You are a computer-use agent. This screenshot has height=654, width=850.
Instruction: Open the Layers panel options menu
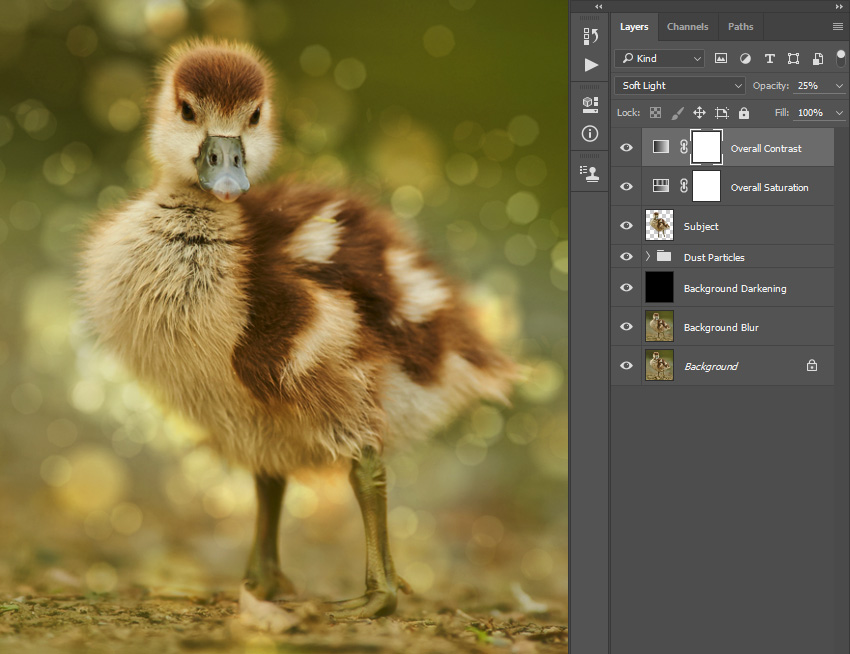(x=838, y=27)
